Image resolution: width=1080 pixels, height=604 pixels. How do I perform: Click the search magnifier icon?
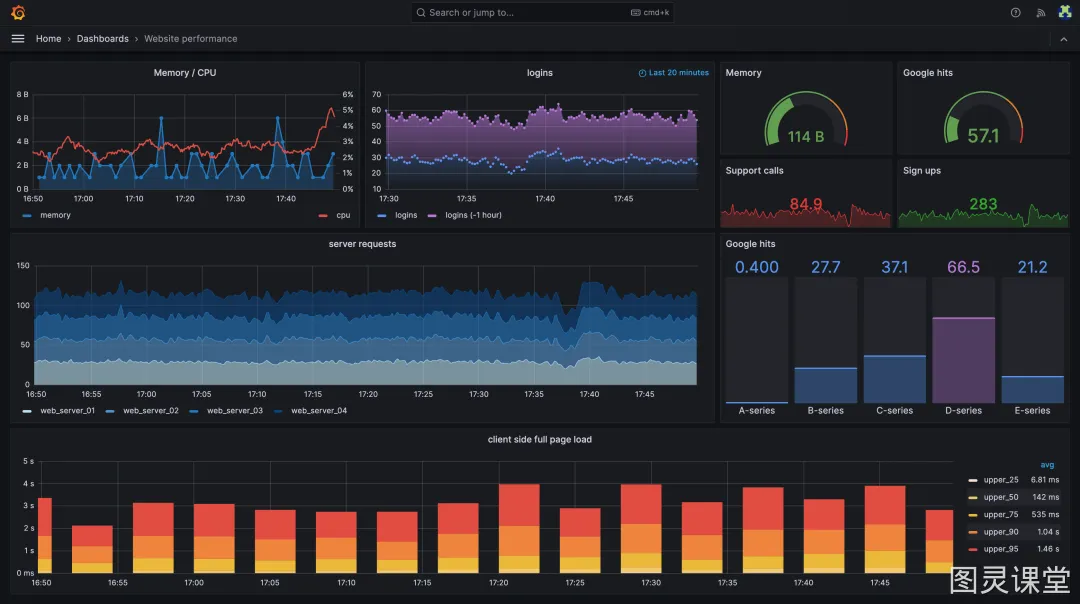coord(421,12)
